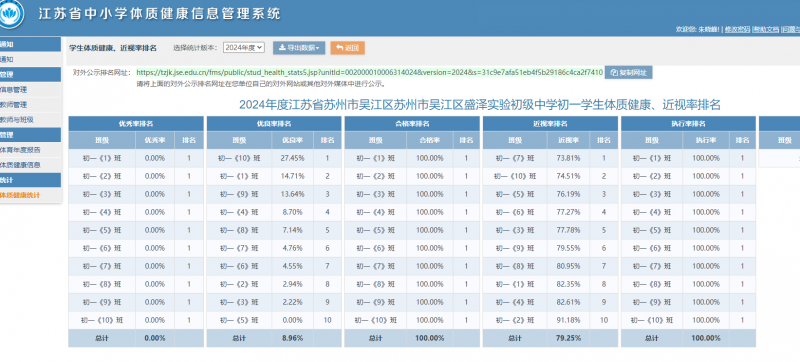The height and width of the screenshot is (362, 800).
Task: Click 初一《7》班 in the 近视率排名 table
Action: [x=515, y=159]
